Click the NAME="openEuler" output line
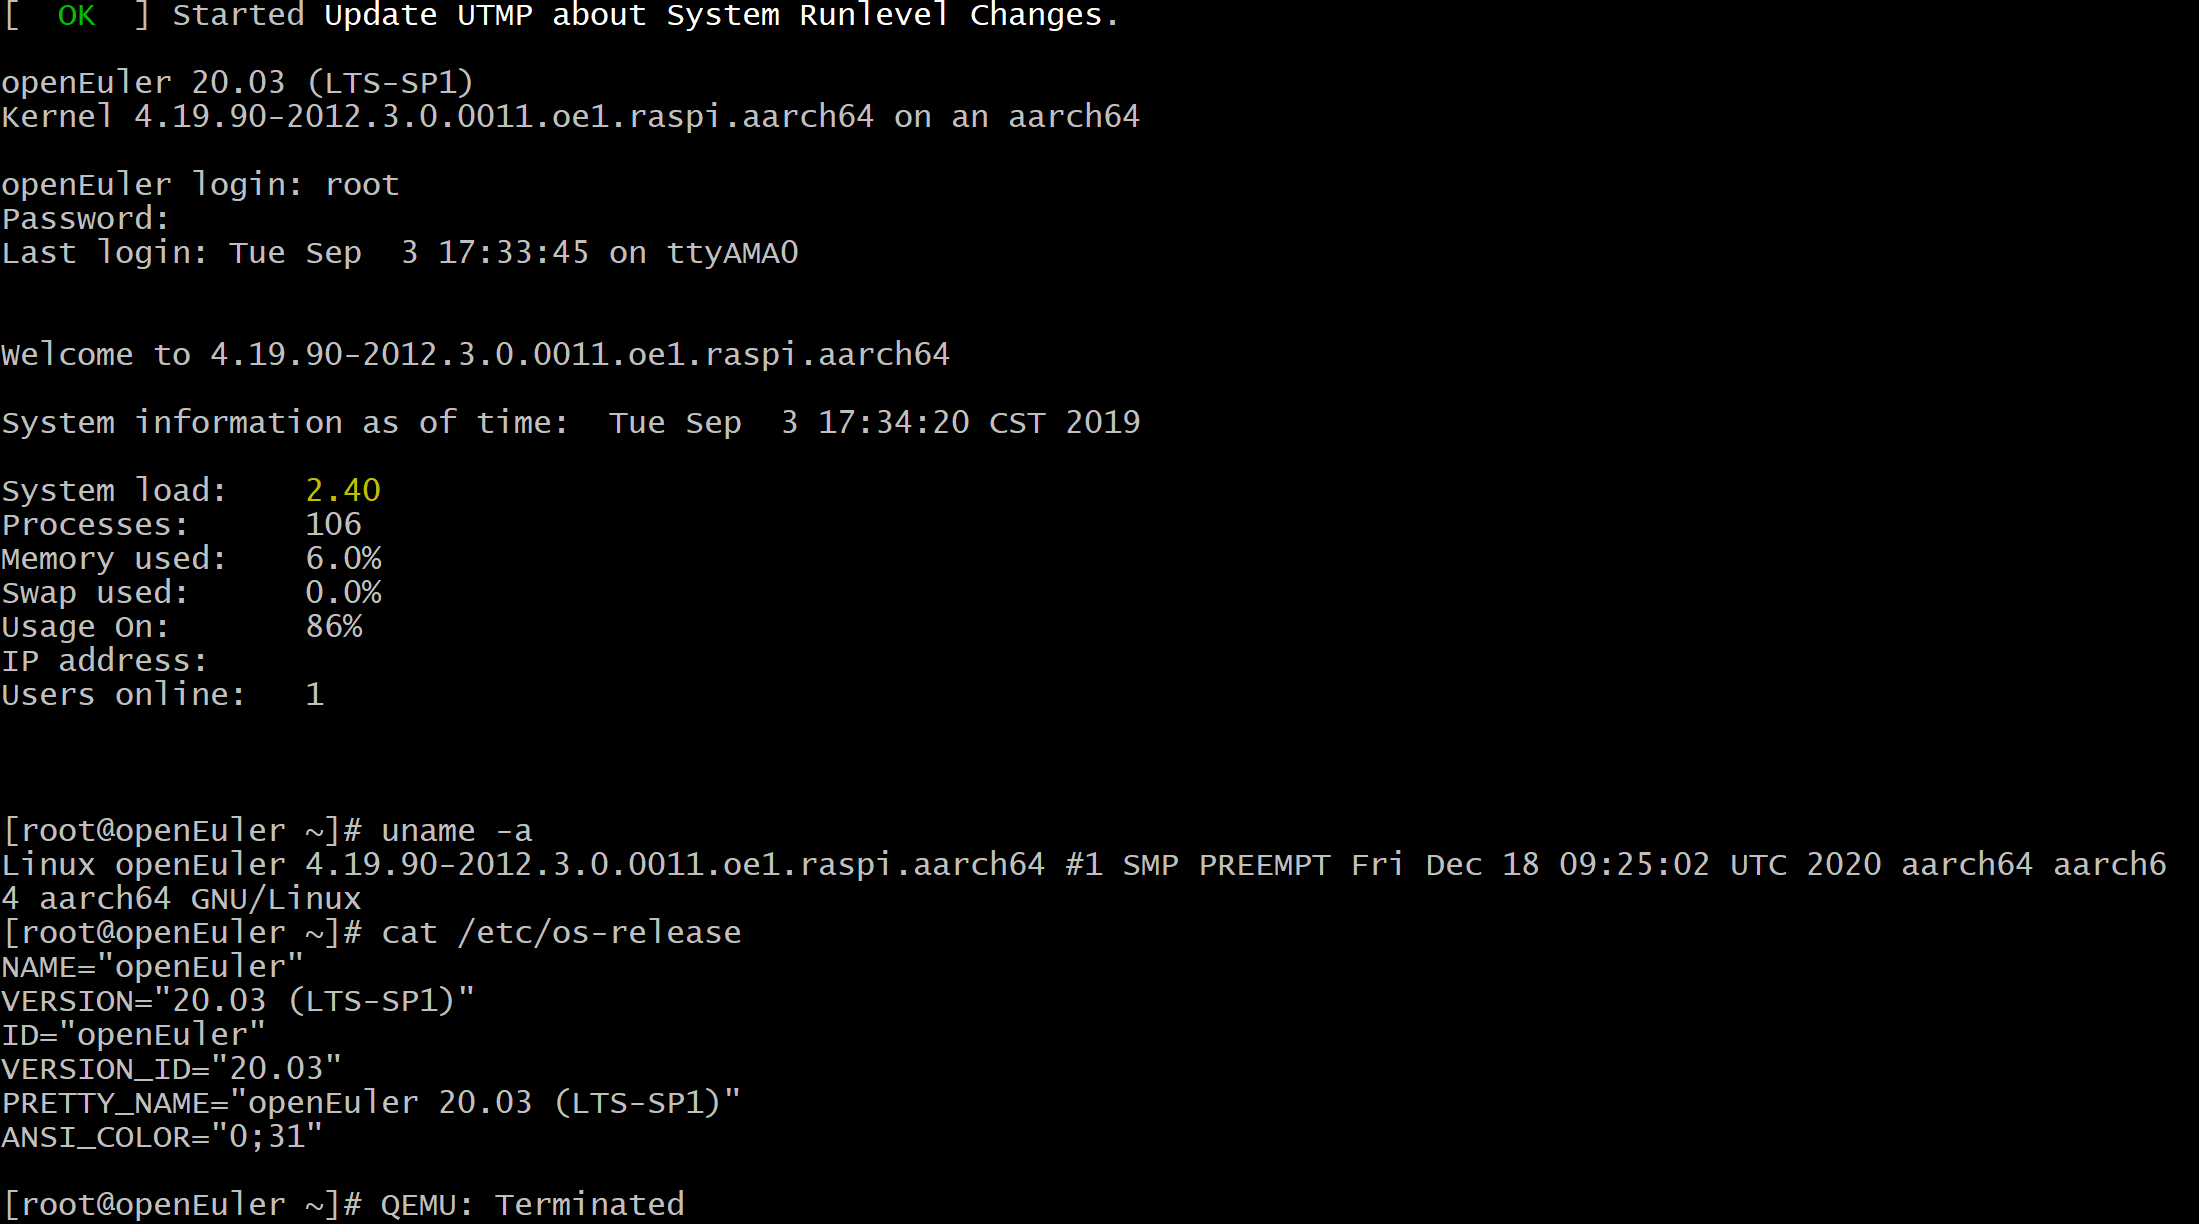Image resolution: width=2199 pixels, height=1224 pixels. pyautogui.click(x=152, y=967)
